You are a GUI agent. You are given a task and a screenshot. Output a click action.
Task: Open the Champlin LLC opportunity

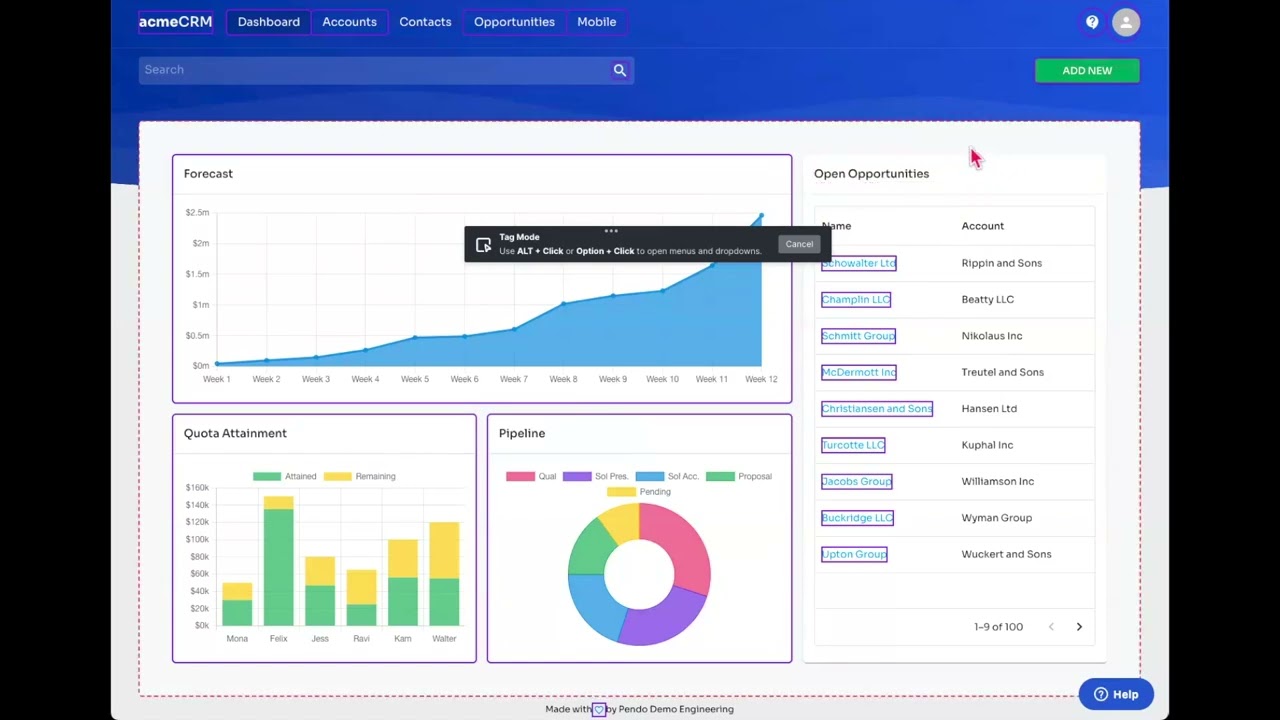pyautogui.click(x=855, y=299)
